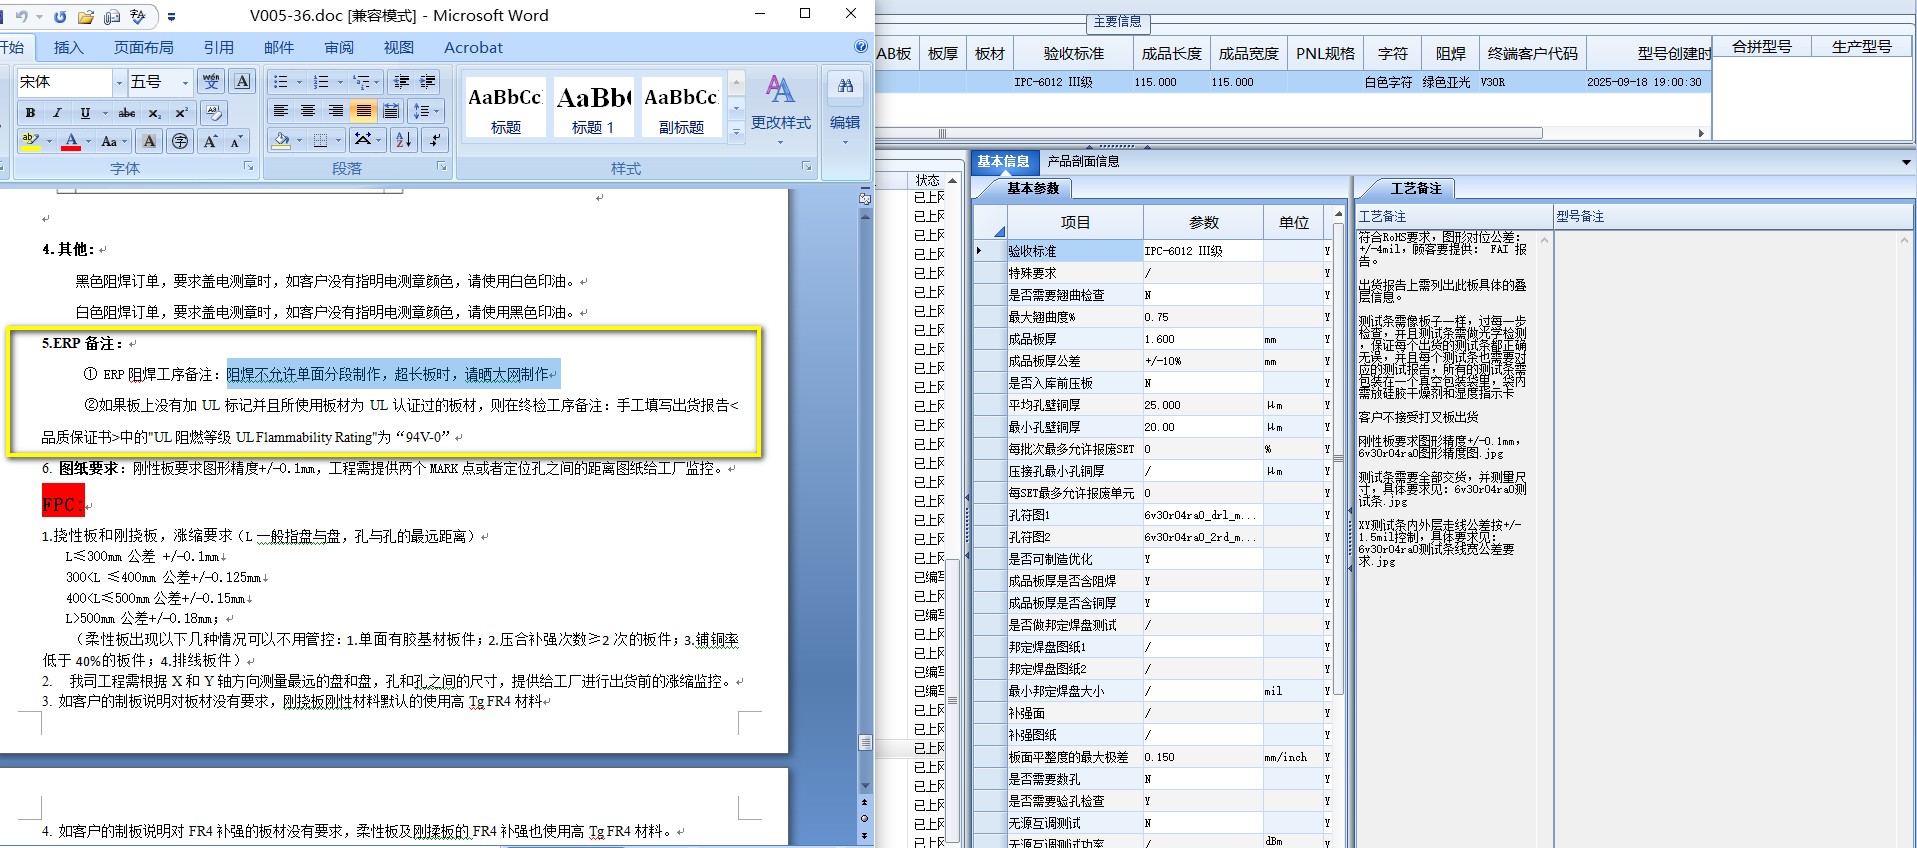
Task: Toggle superscript formatting
Action: coord(181,113)
